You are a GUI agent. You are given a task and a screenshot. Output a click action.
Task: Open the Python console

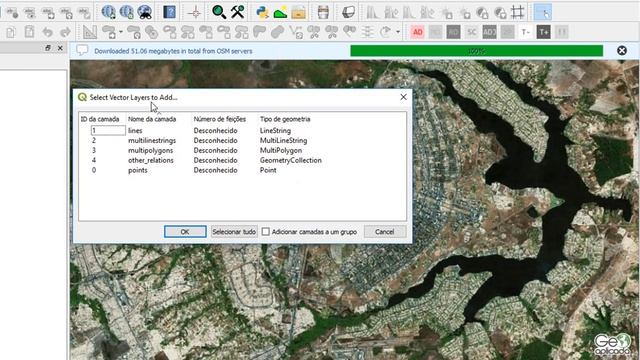(x=262, y=12)
